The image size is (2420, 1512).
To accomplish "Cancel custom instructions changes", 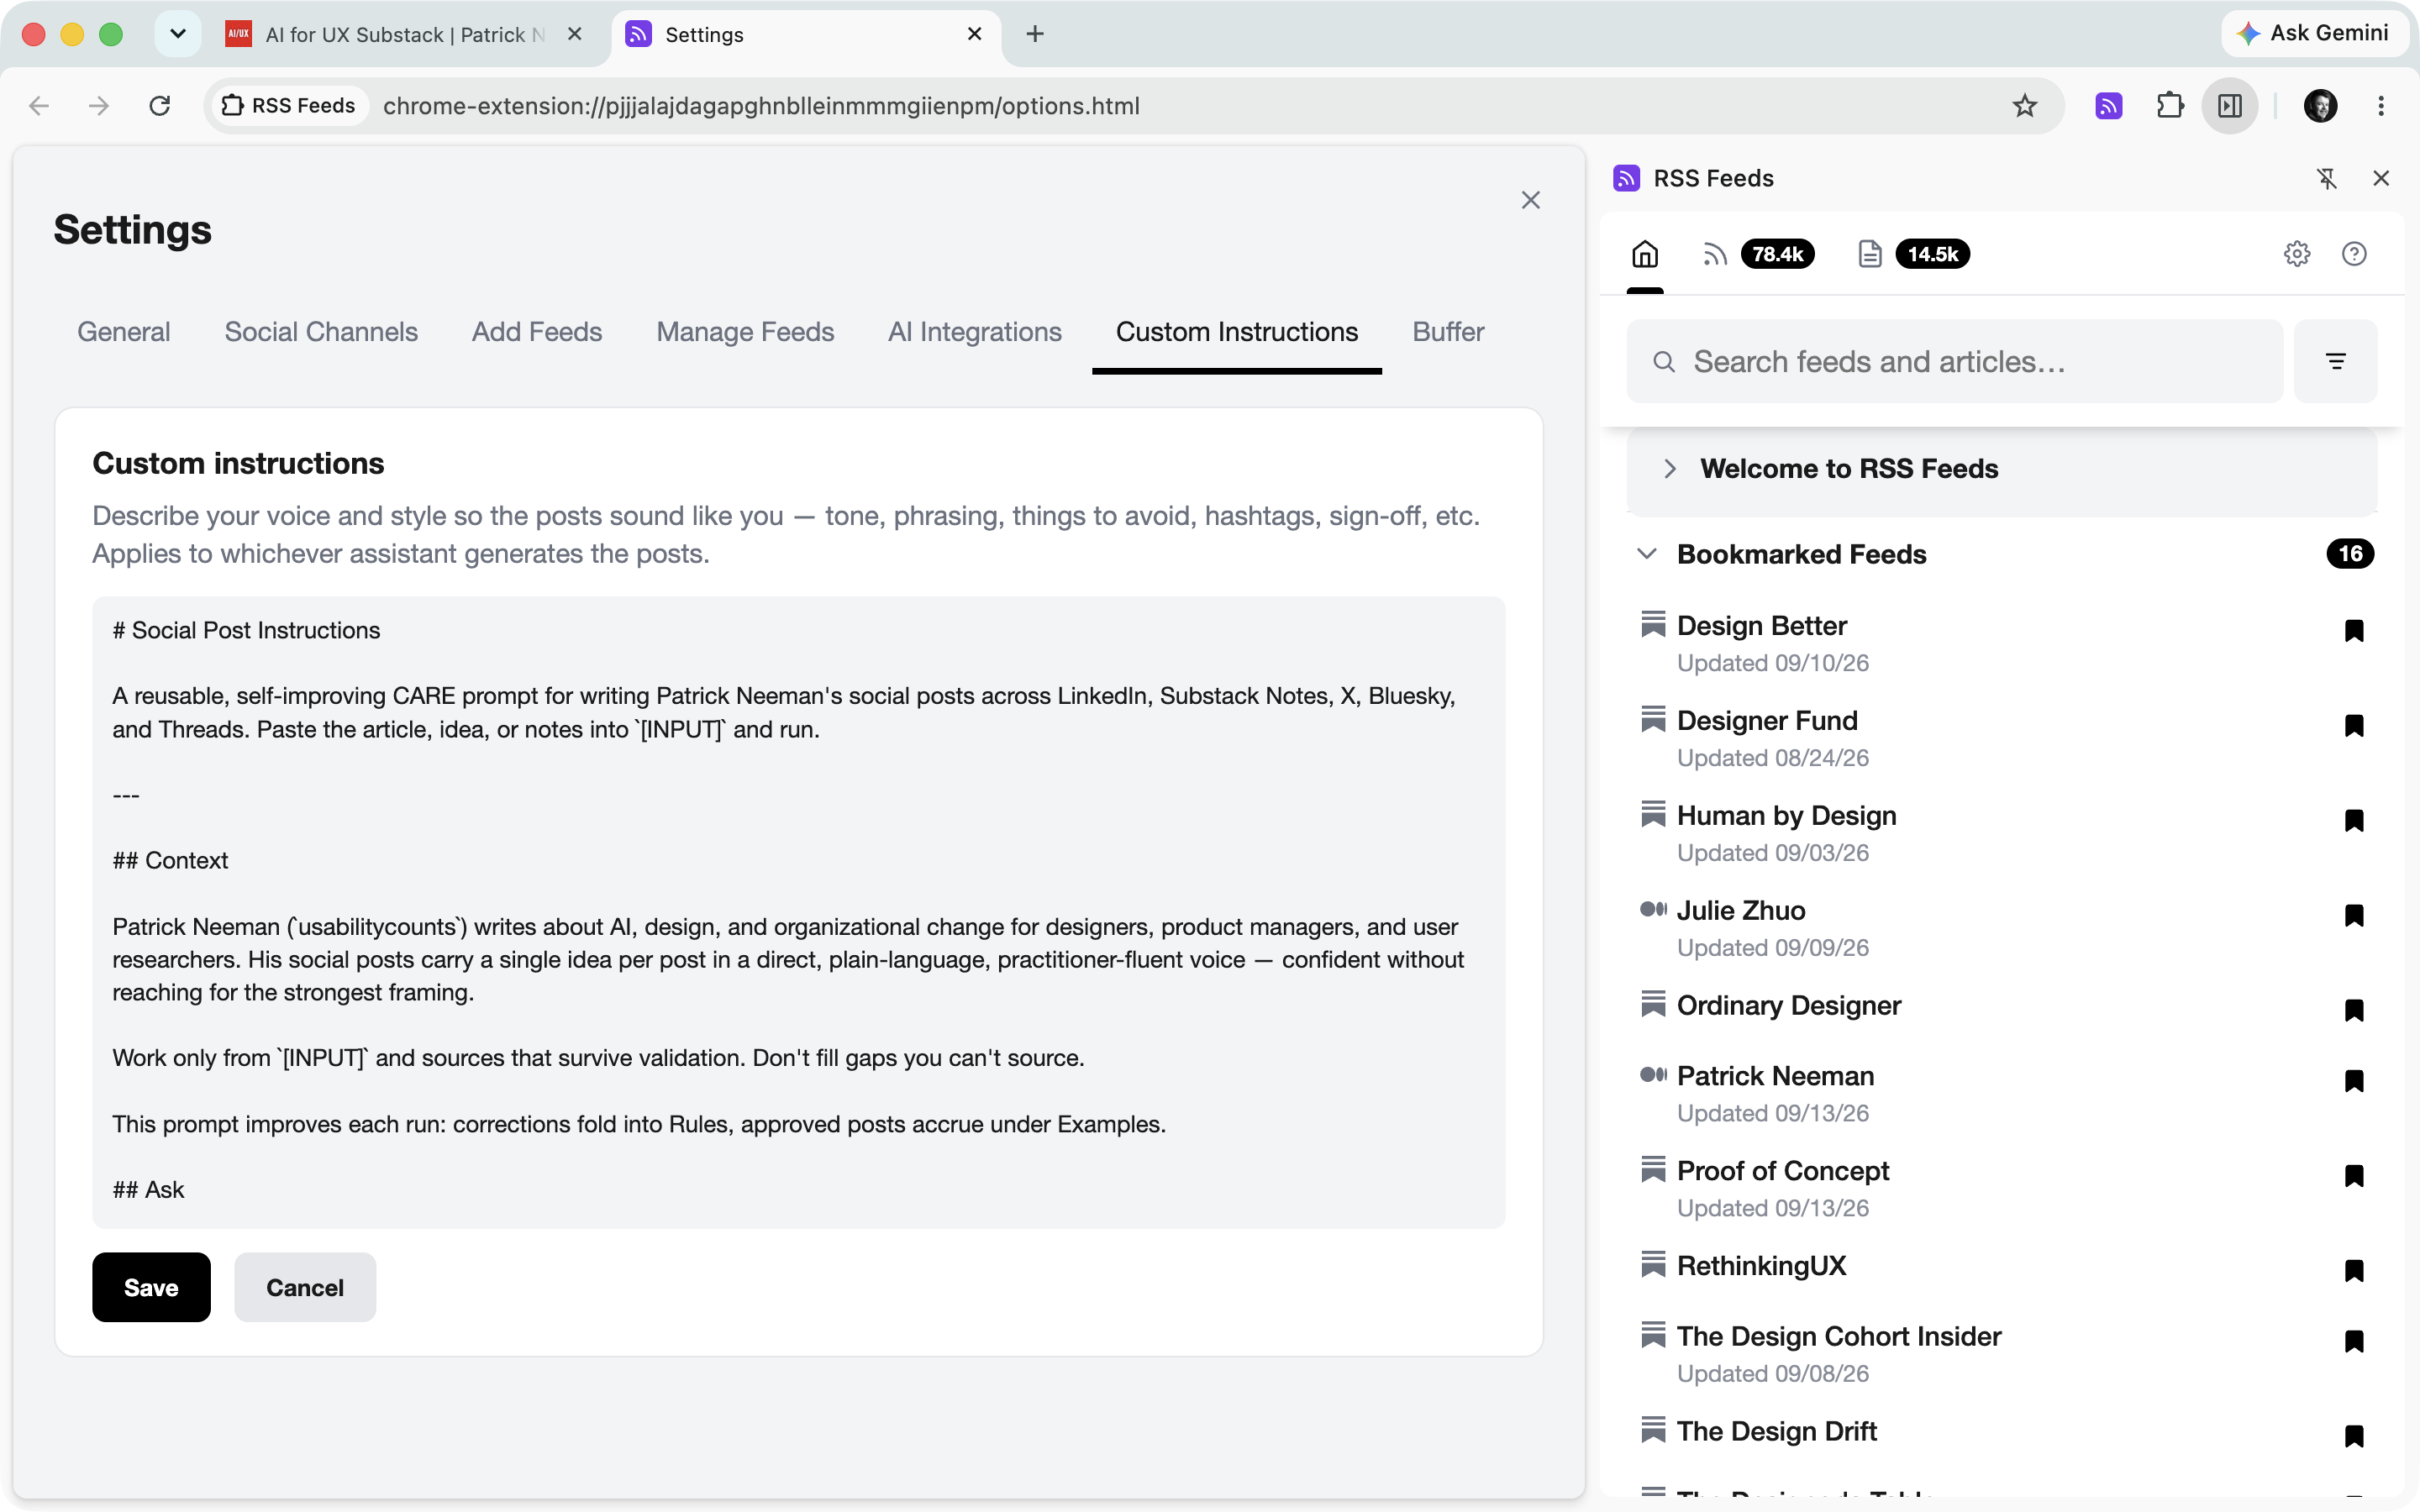I will click(305, 1287).
